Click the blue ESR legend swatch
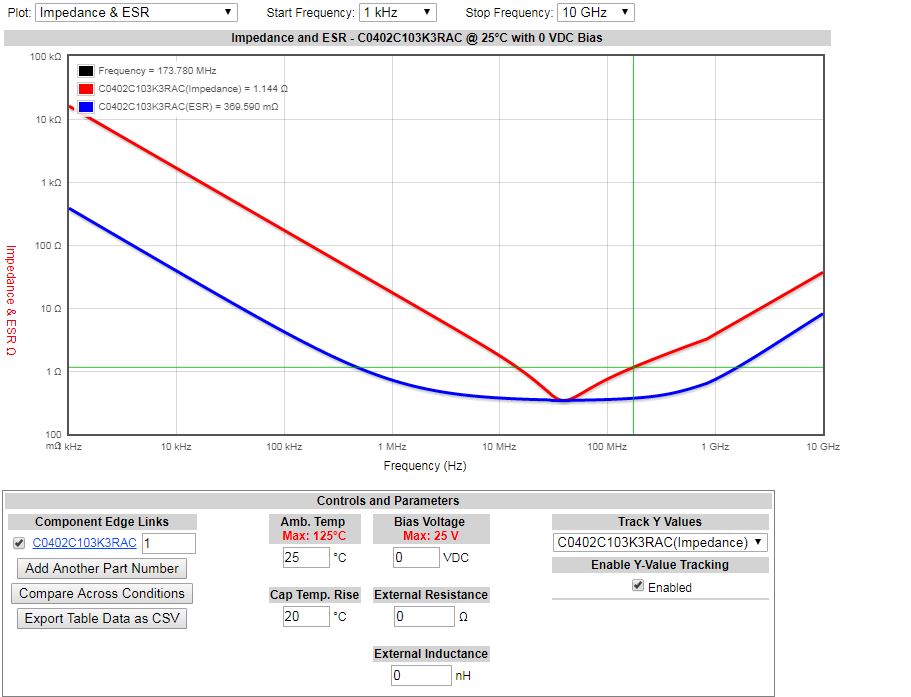The height and width of the screenshot is (697, 911). pyautogui.click(x=86, y=106)
